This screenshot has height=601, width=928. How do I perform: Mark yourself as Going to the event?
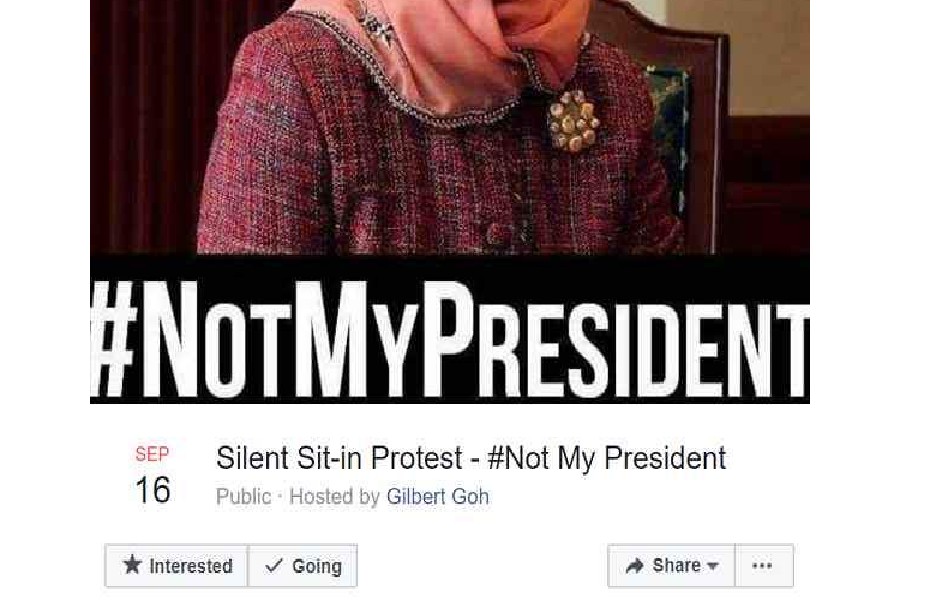(x=303, y=566)
